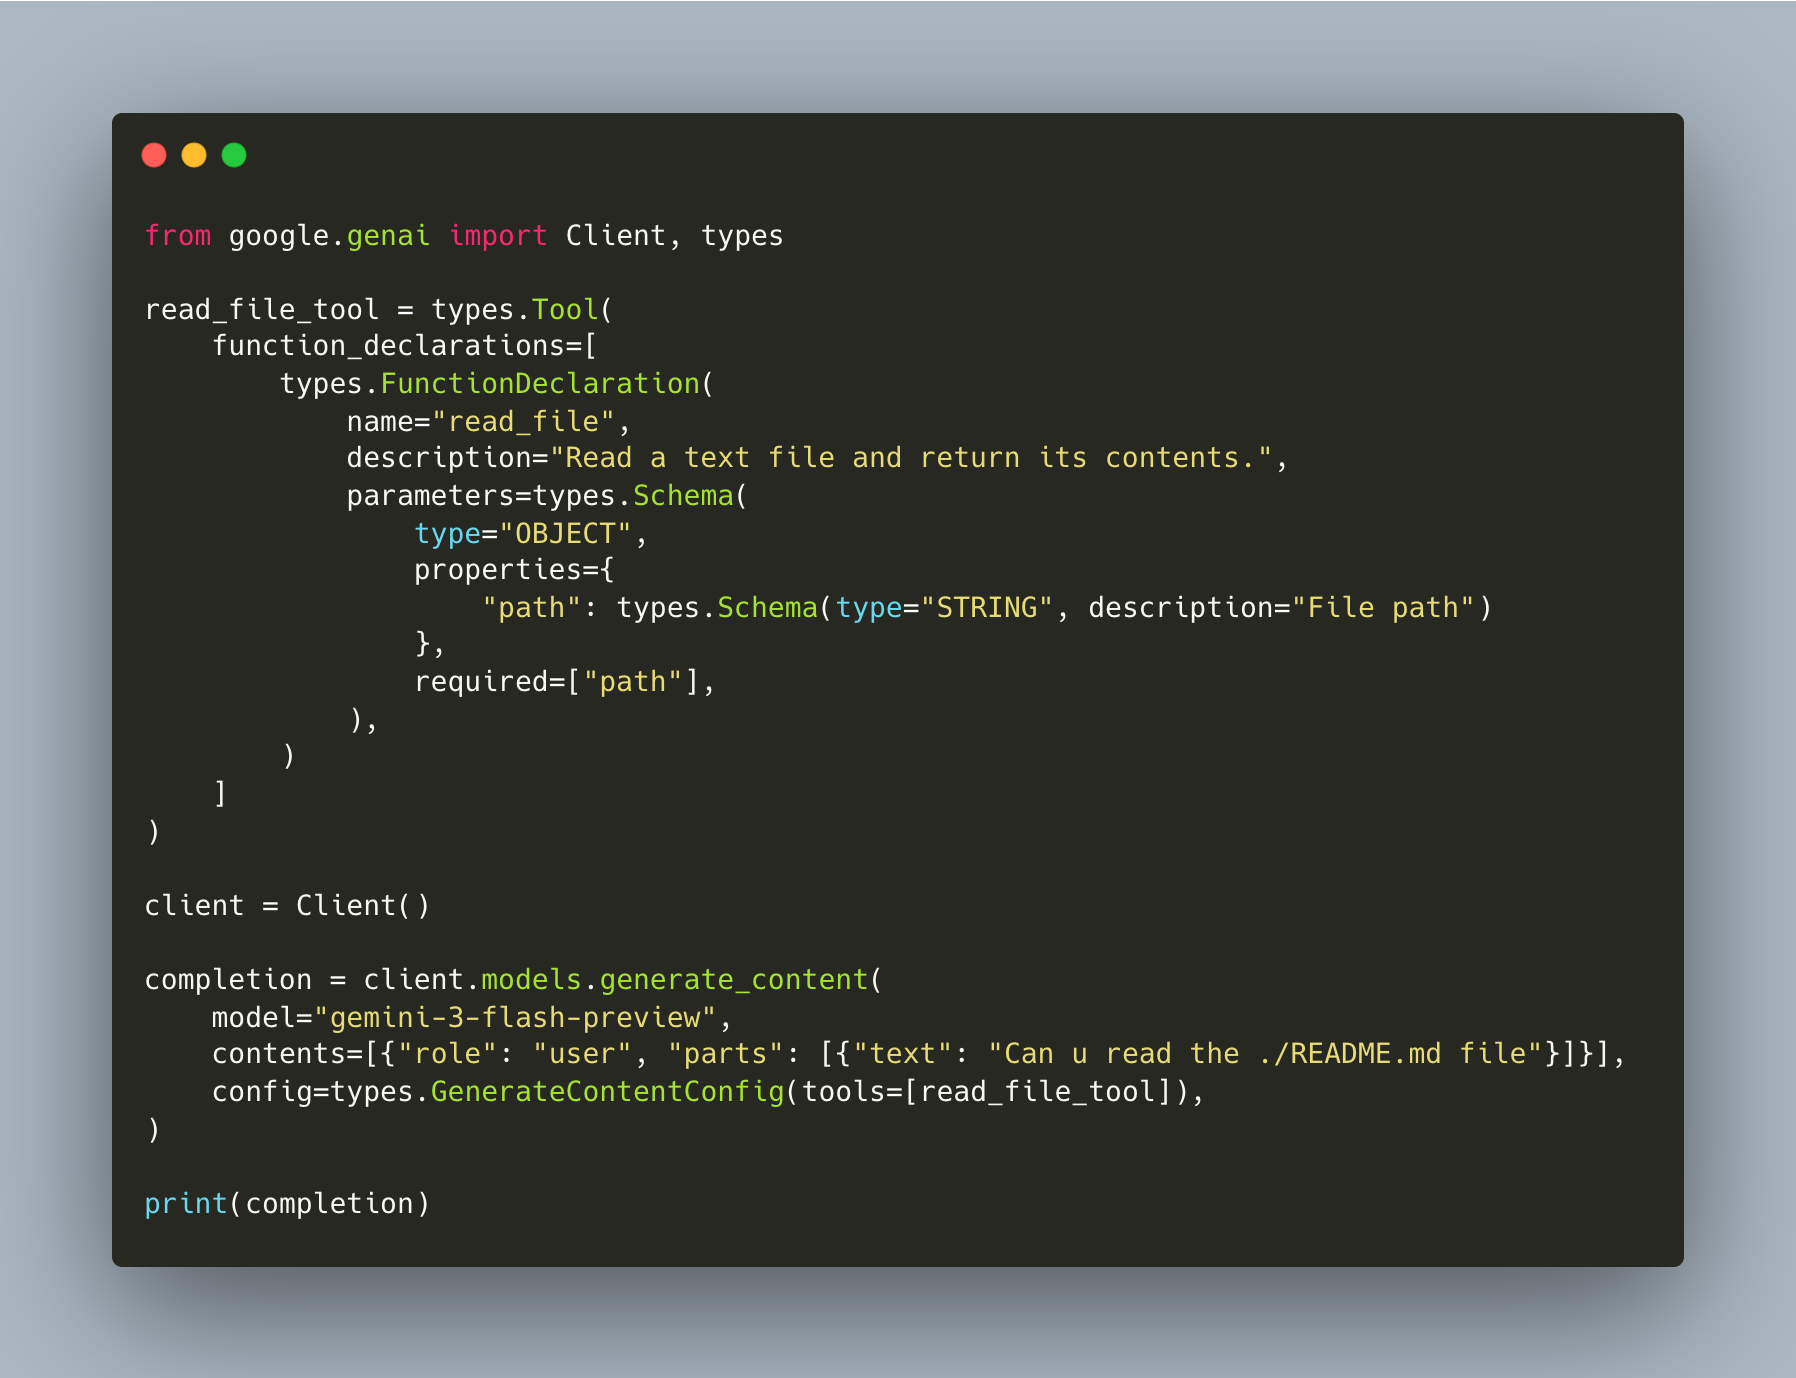The width and height of the screenshot is (1796, 1378).
Task: Click the 'required' parameter name
Action: (x=481, y=682)
